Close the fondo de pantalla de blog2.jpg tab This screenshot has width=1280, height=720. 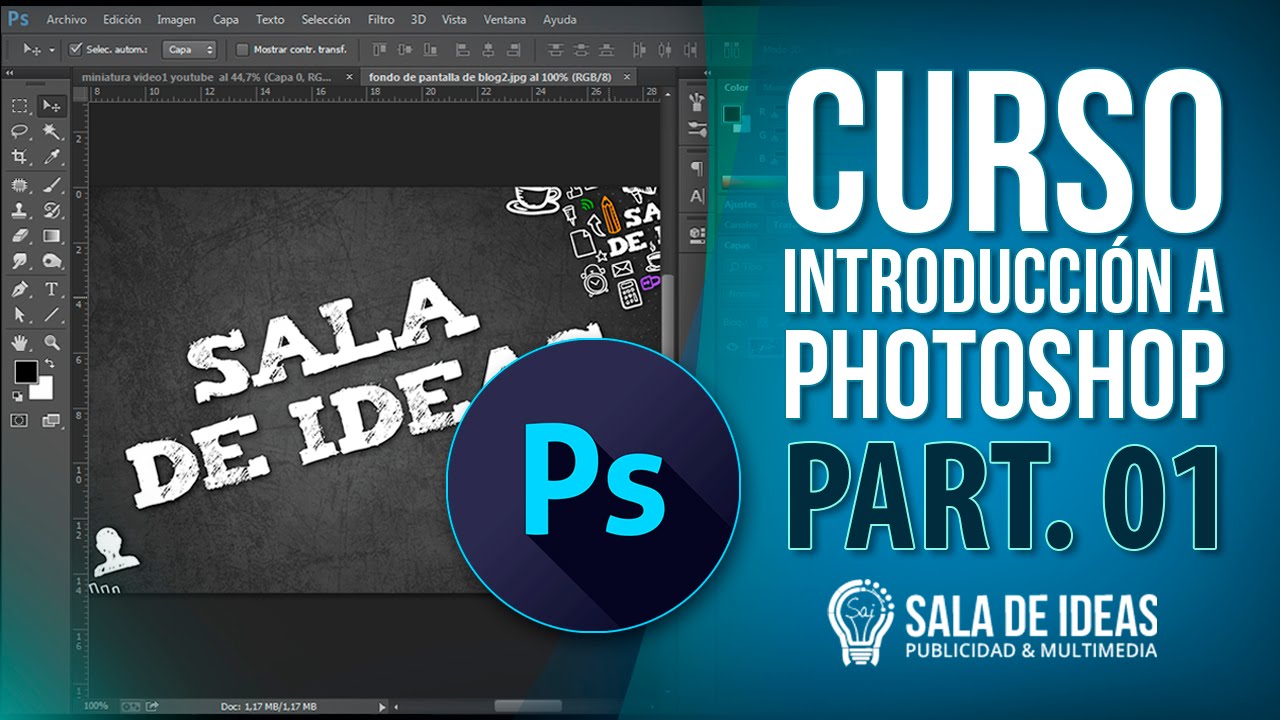[628, 76]
